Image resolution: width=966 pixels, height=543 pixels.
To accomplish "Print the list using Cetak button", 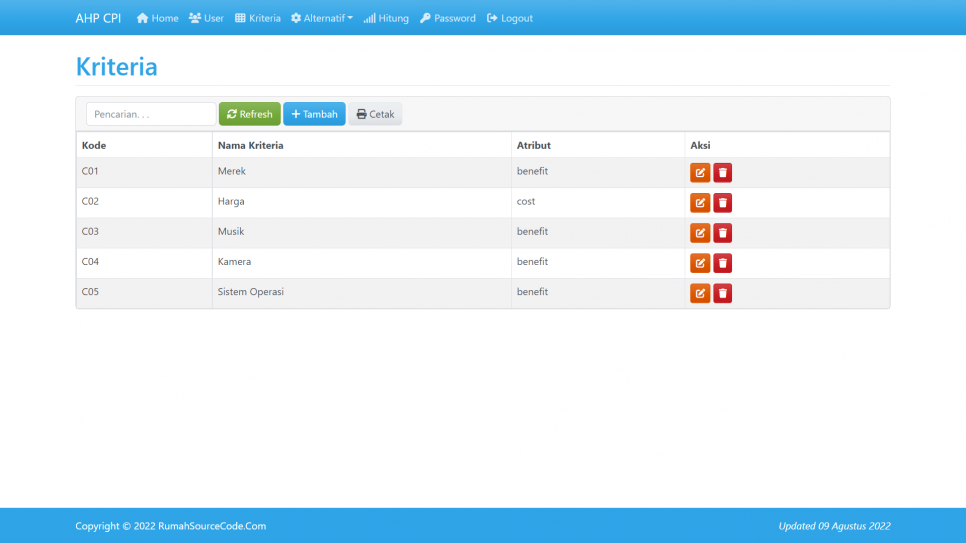I will pos(375,114).
